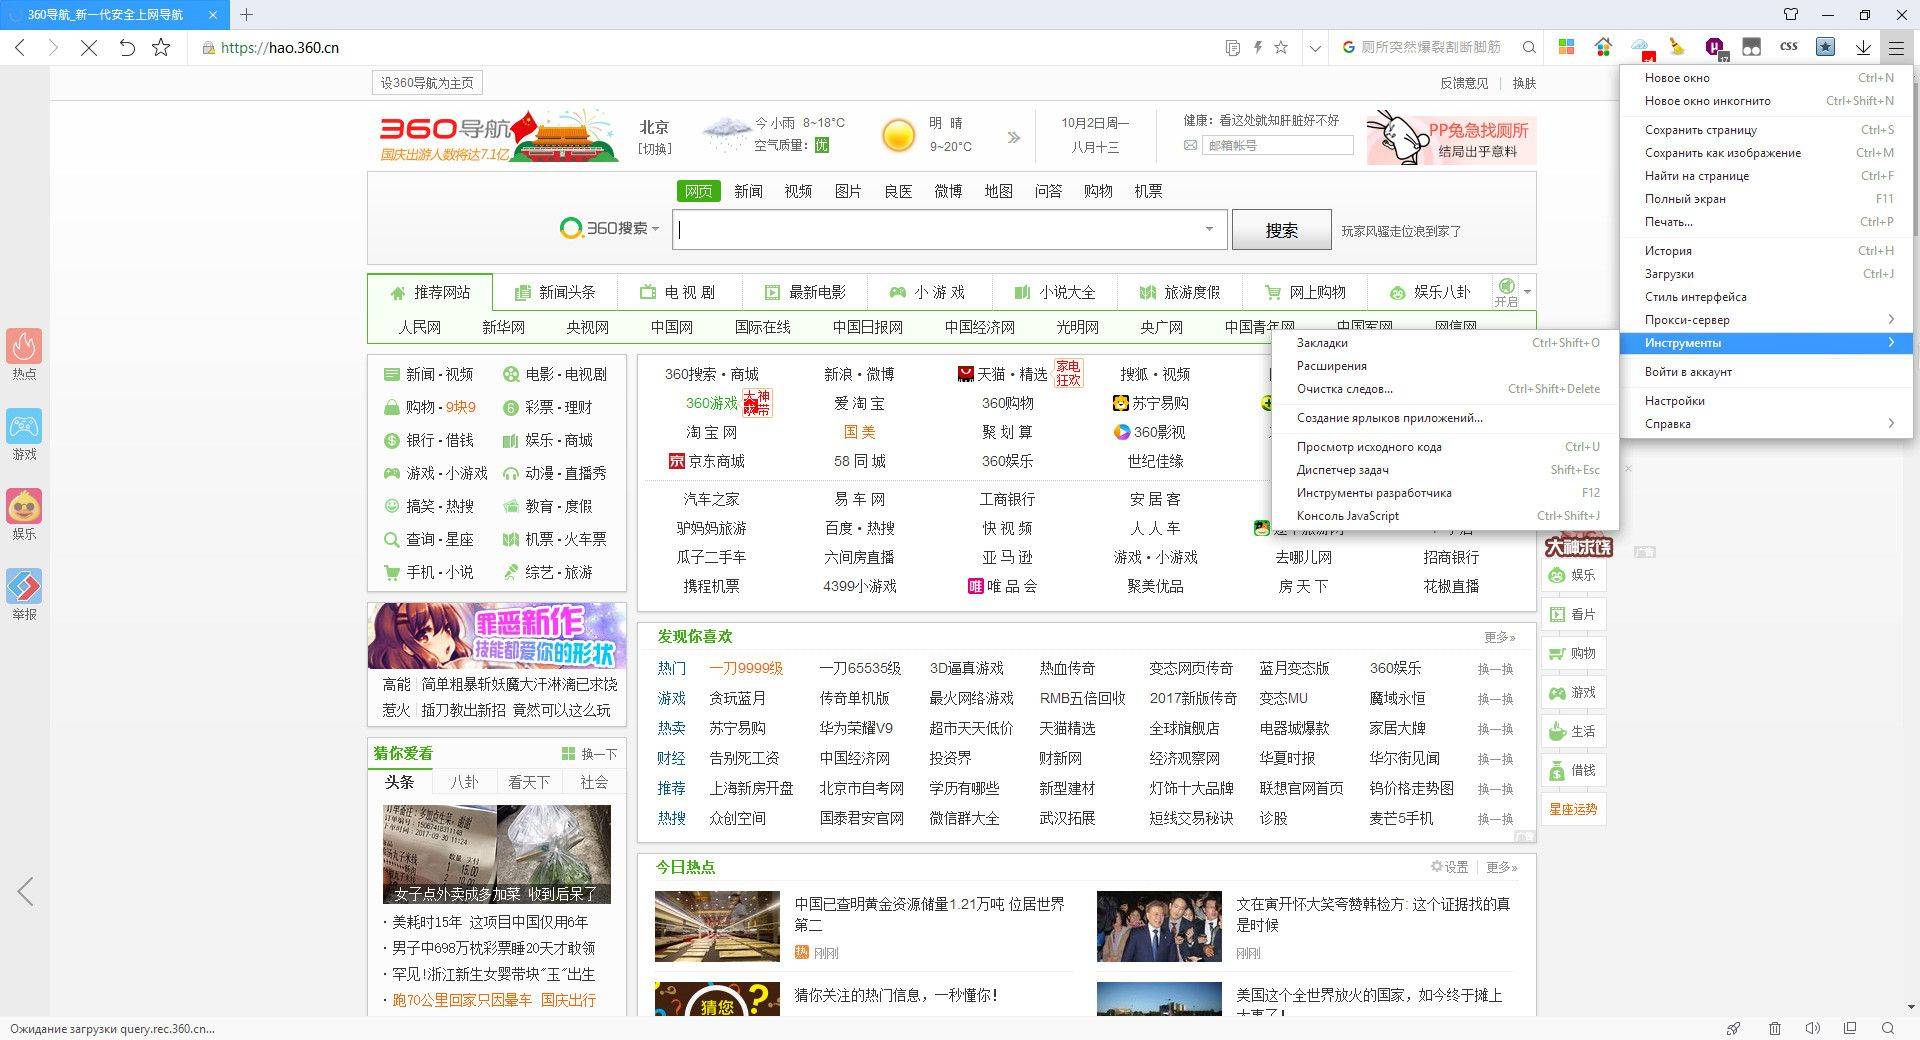Open 'Диспетчер задач' submenu item

[1445, 469]
